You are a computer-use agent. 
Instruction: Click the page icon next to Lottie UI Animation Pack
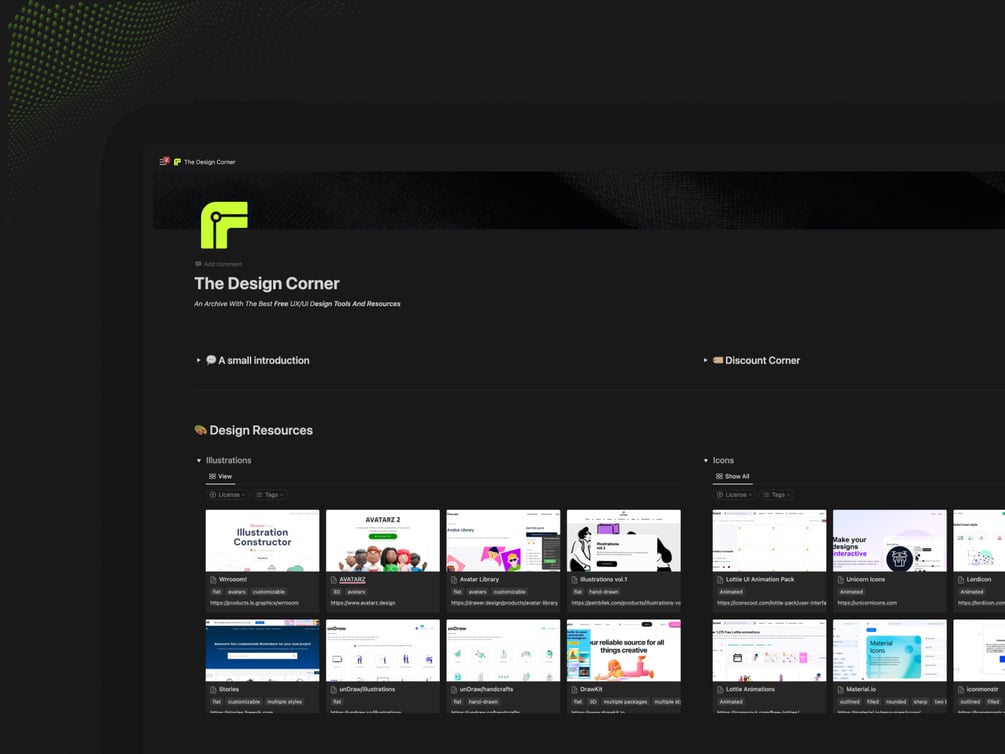click(x=720, y=580)
